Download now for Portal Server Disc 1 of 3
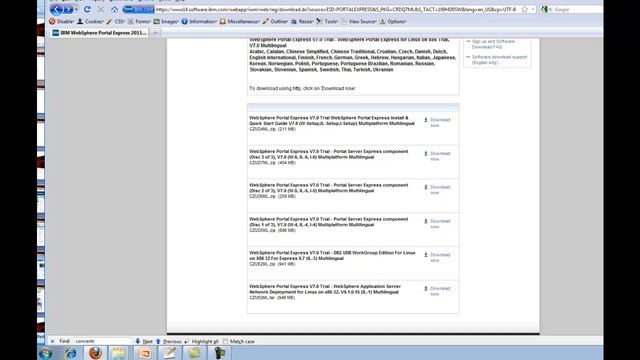Screen dimensions: 640x360 coord(437,224)
